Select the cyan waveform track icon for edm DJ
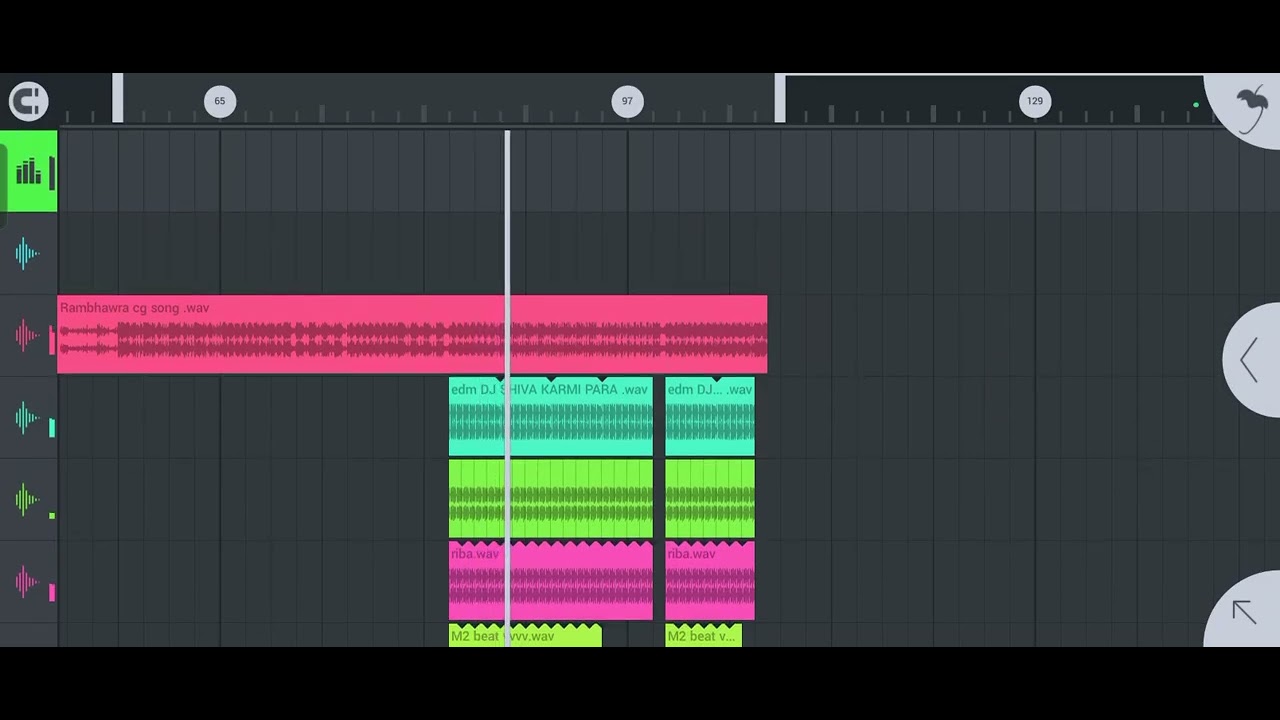 pyautogui.click(x=27, y=417)
